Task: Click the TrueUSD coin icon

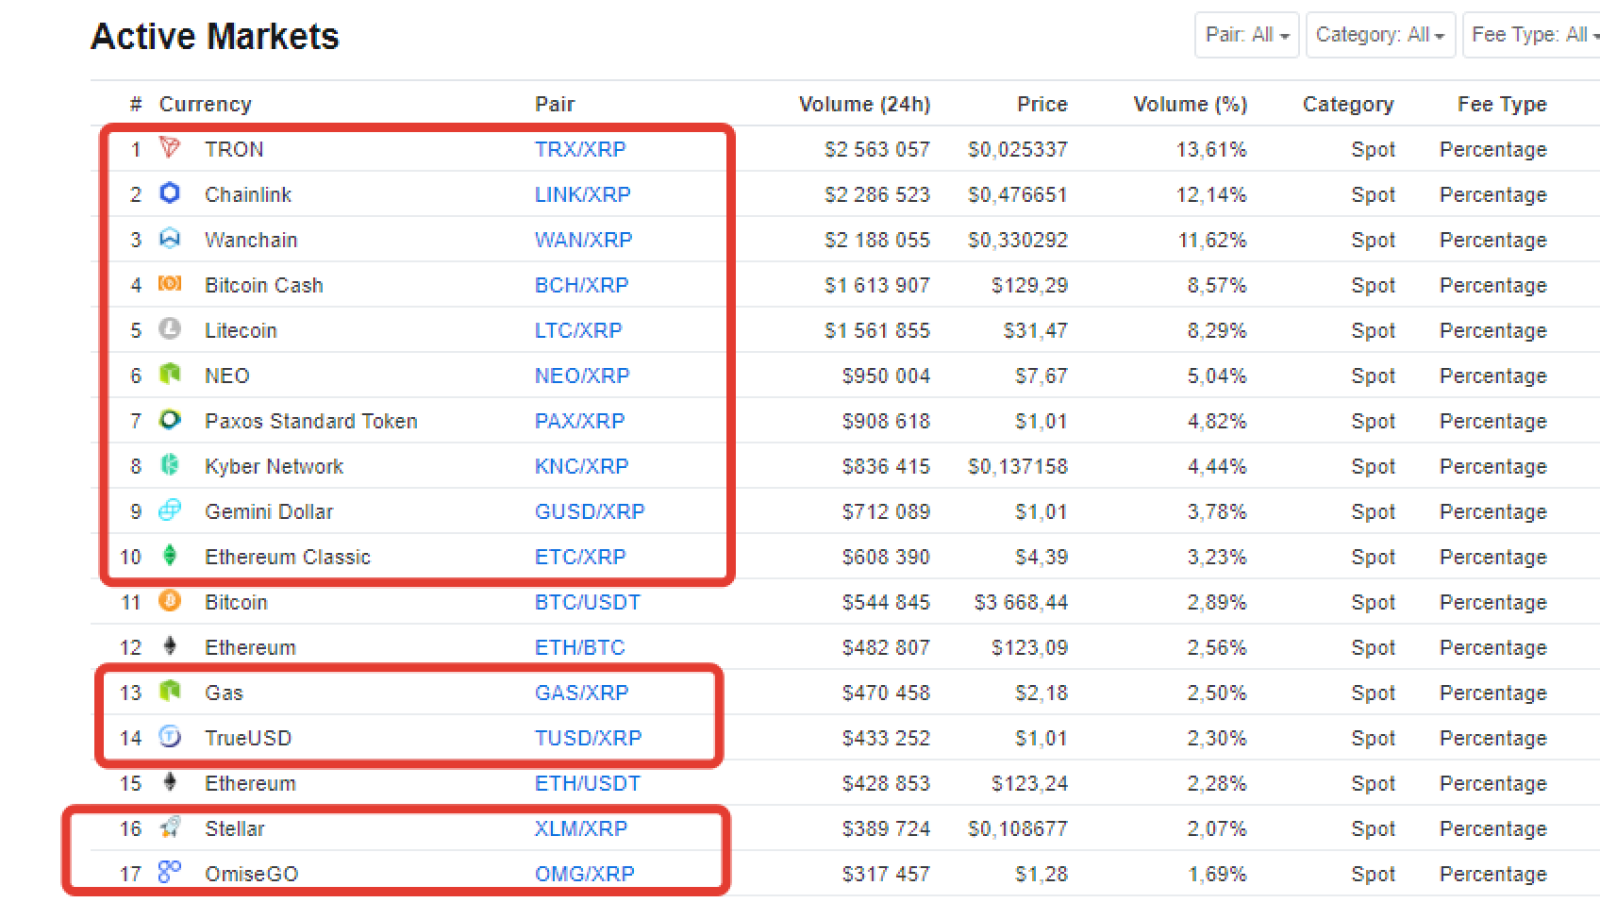Action: click(x=170, y=737)
